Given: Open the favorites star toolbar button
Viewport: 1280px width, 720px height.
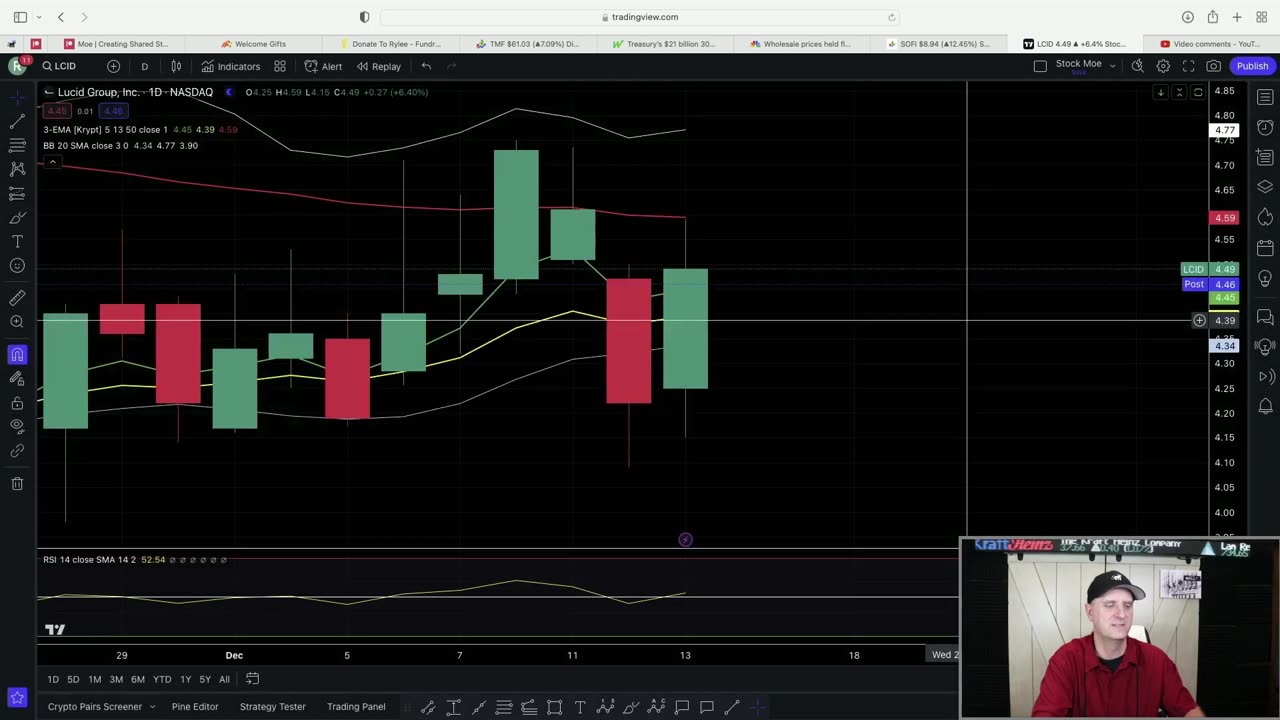Looking at the screenshot, I should [x=17, y=697].
